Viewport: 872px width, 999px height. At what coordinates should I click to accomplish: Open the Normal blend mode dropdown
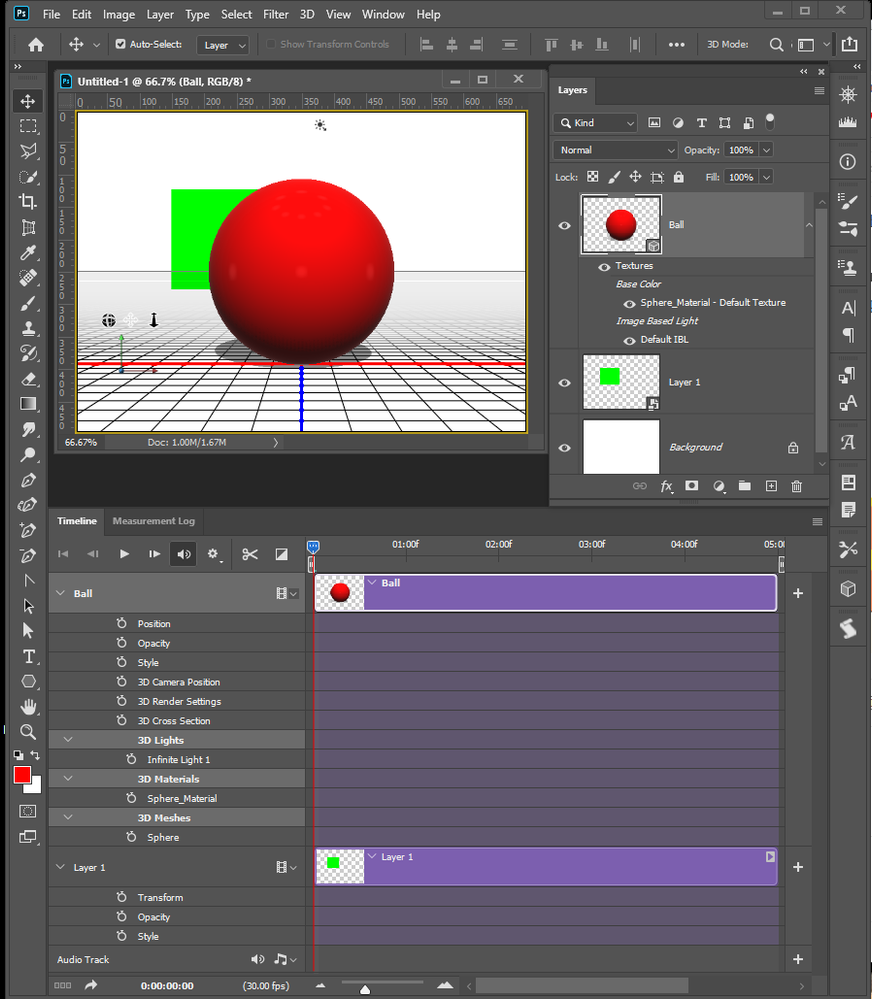614,149
